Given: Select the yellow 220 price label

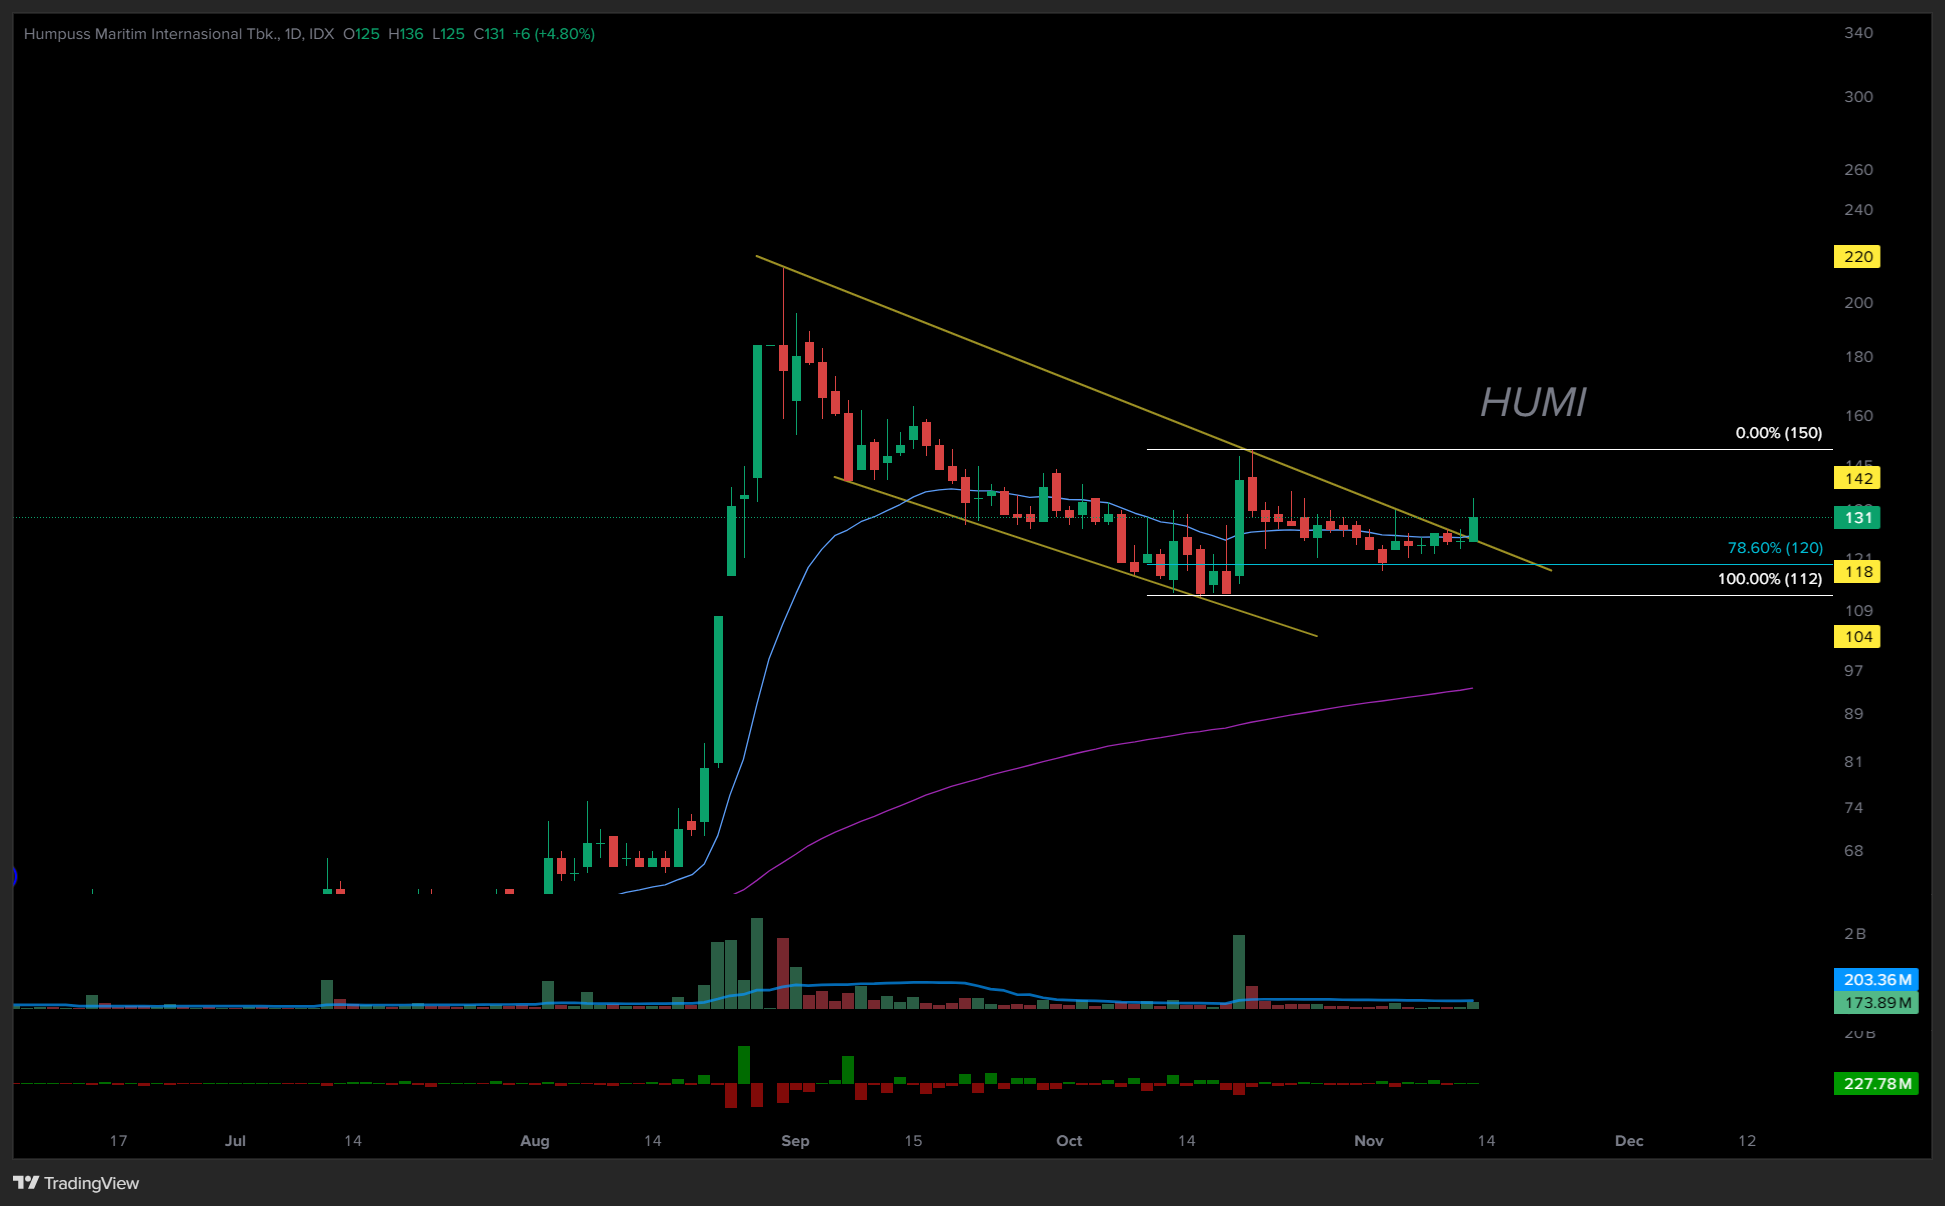Looking at the screenshot, I should pyautogui.click(x=1857, y=257).
